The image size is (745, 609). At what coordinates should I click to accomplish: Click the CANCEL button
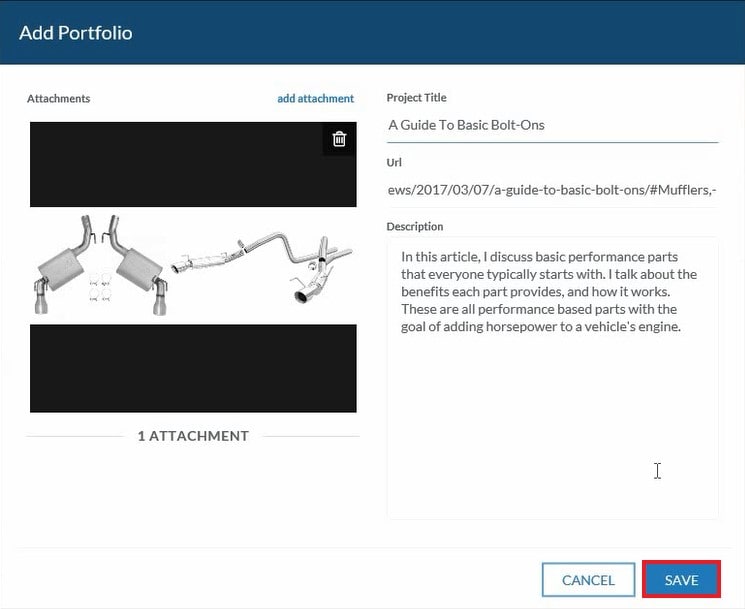[x=588, y=580]
